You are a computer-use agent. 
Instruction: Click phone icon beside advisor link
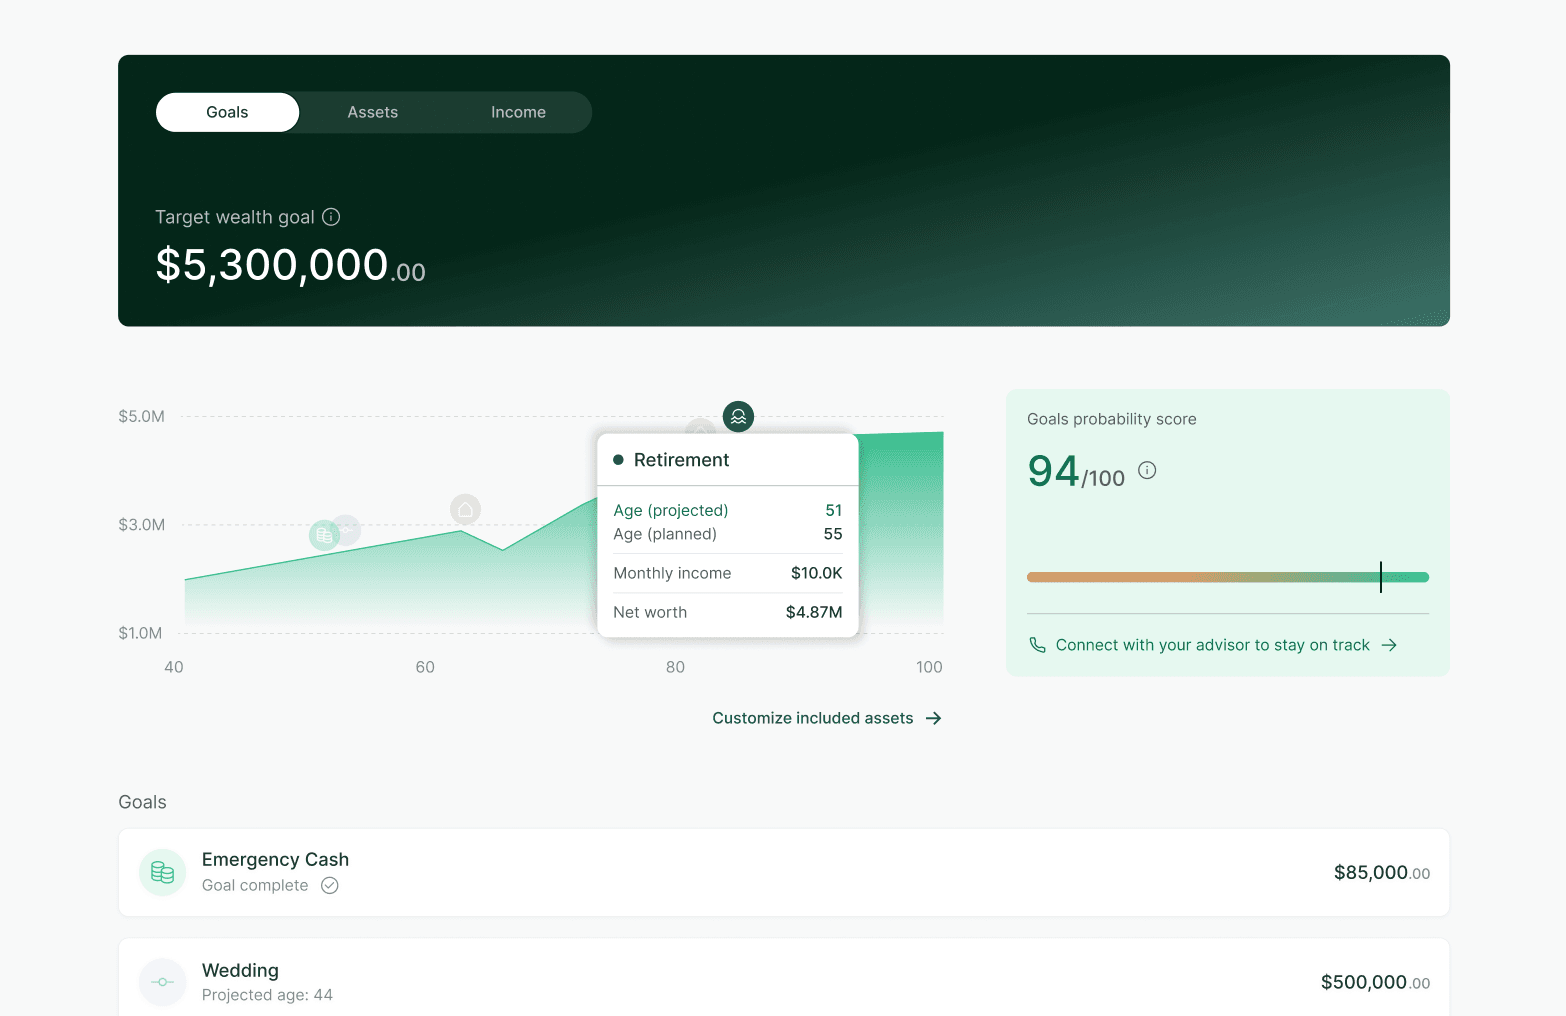1037,645
